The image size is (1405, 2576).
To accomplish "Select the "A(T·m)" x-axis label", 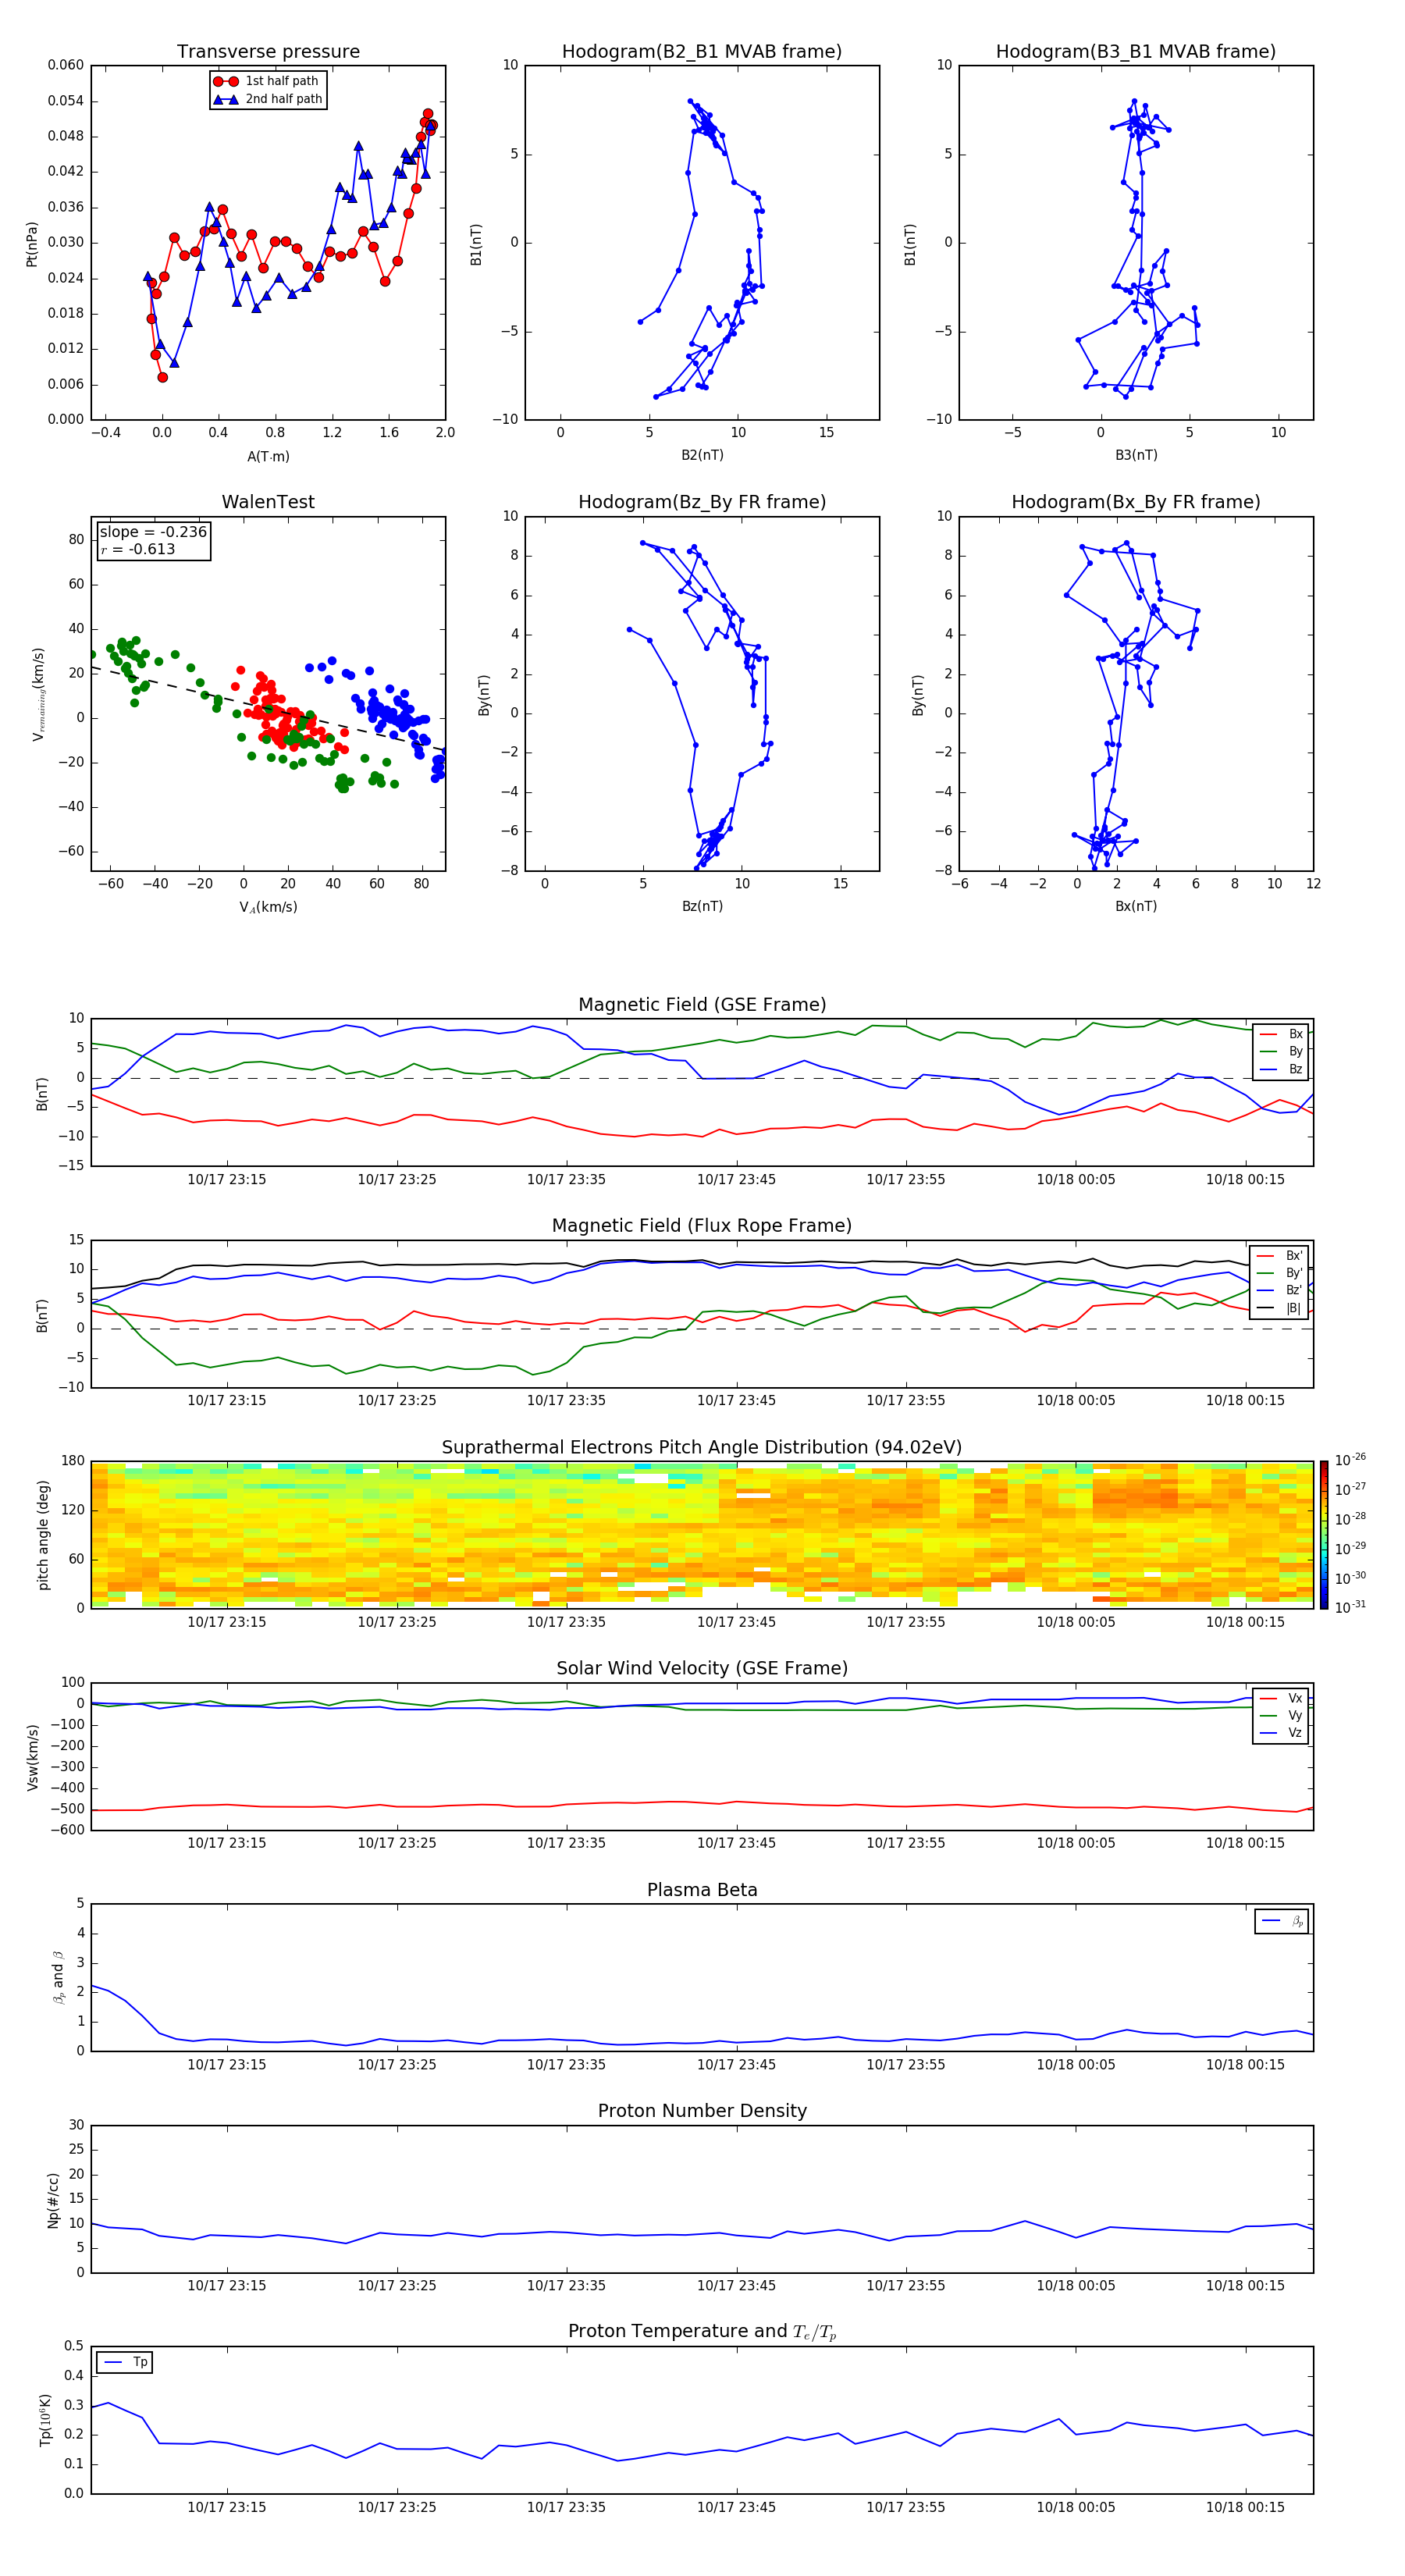I will [268, 457].
